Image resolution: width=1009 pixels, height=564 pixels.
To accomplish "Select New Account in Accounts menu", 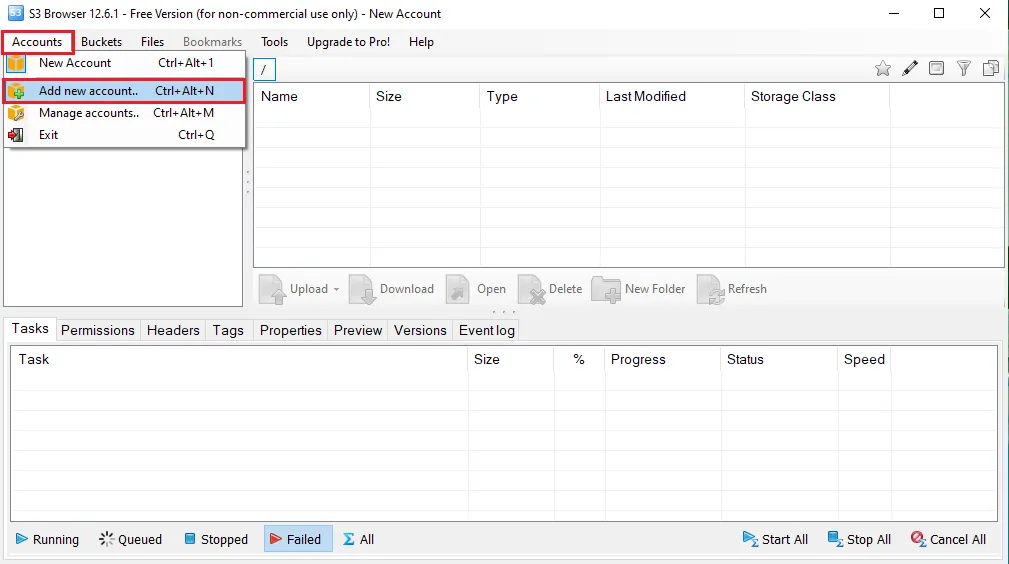I will pyautogui.click(x=124, y=63).
